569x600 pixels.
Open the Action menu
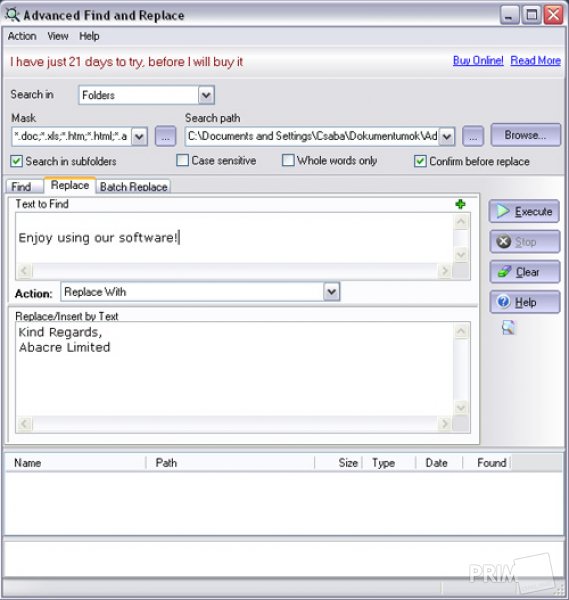(22, 36)
